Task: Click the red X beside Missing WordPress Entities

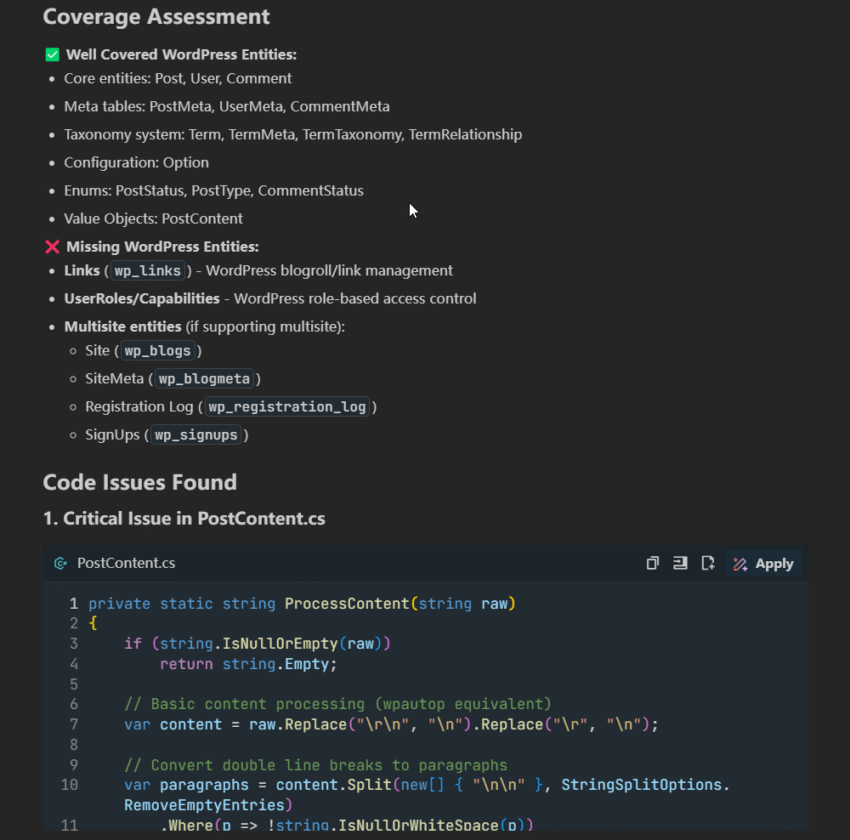Action: (52, 247)
